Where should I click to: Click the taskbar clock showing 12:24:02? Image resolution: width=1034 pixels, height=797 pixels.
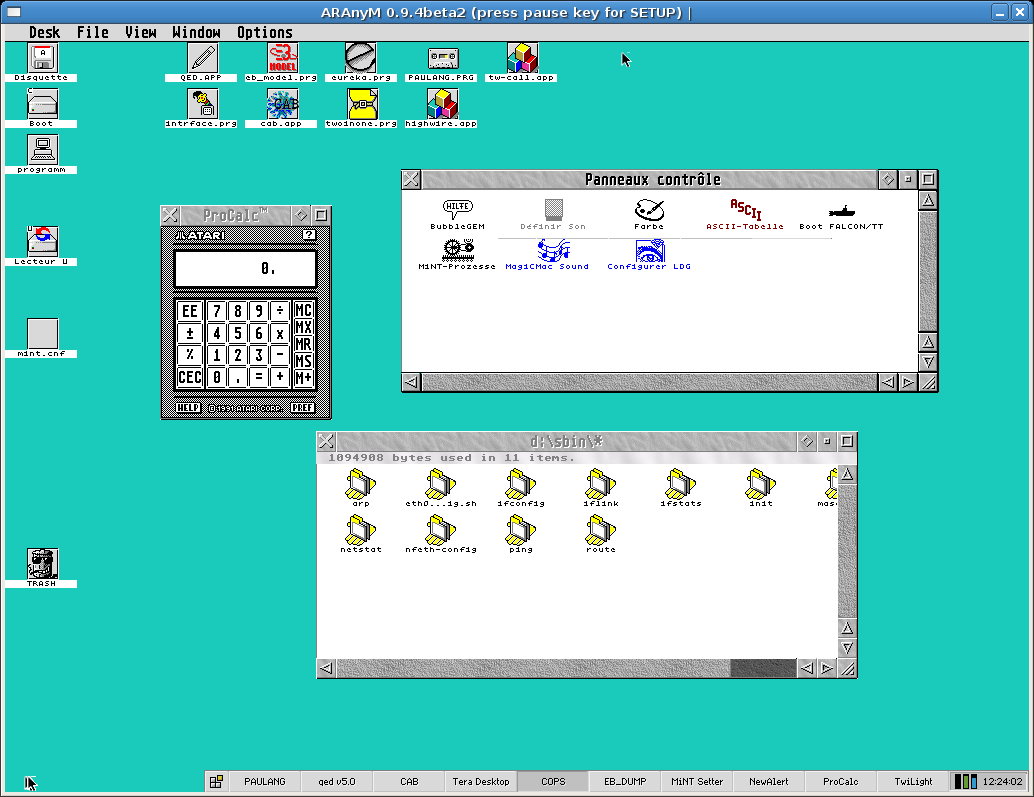point(1002,782)
